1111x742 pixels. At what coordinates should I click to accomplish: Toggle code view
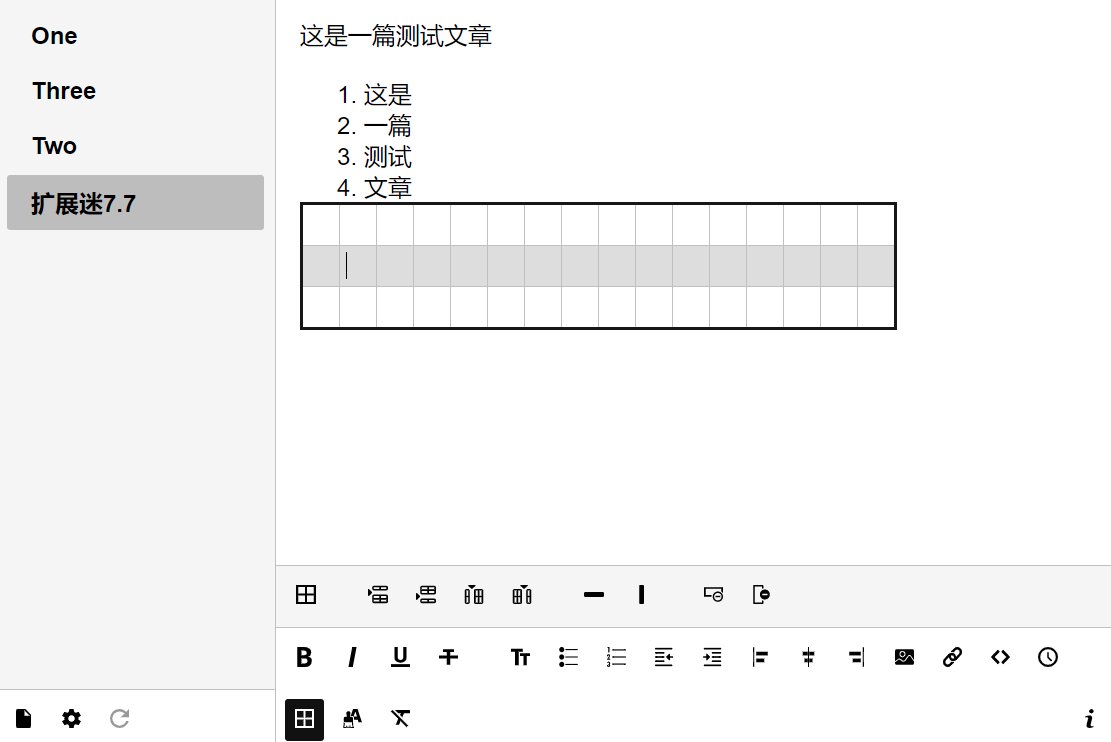coord(1000,658)
